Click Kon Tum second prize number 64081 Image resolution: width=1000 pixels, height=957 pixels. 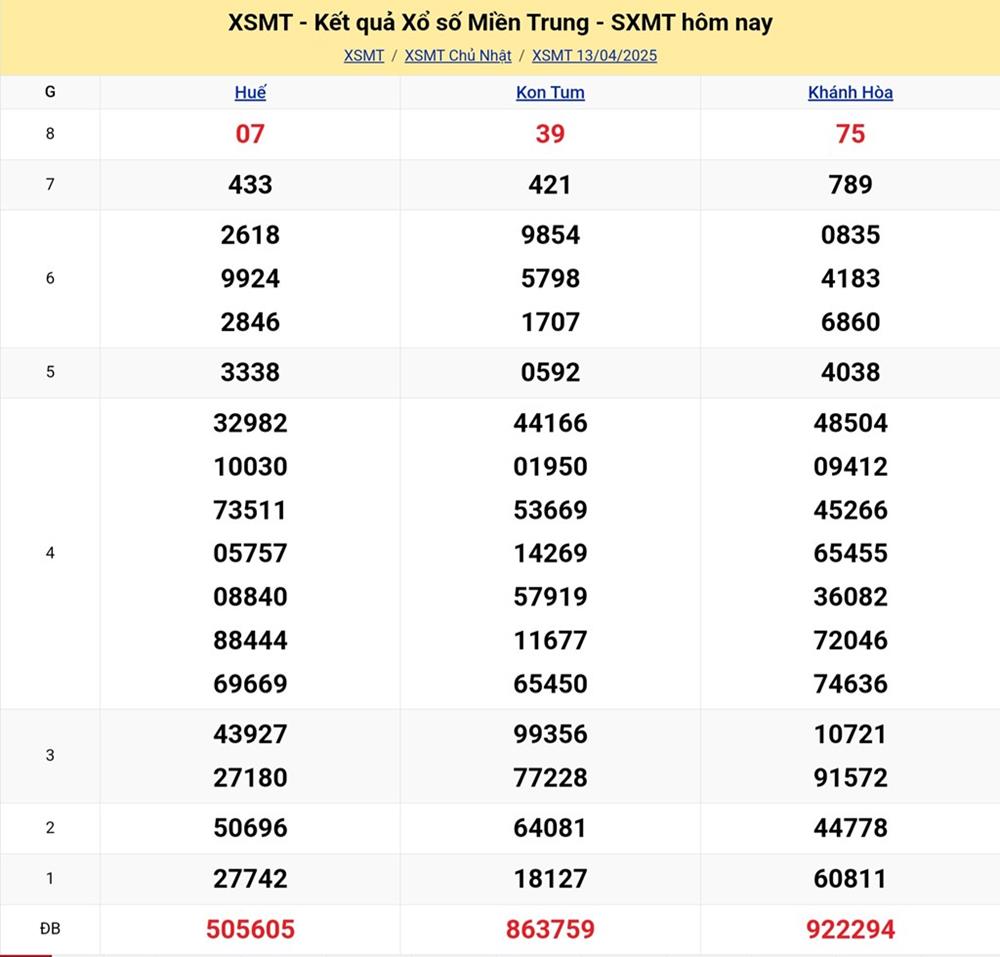[x=550, y=828]
